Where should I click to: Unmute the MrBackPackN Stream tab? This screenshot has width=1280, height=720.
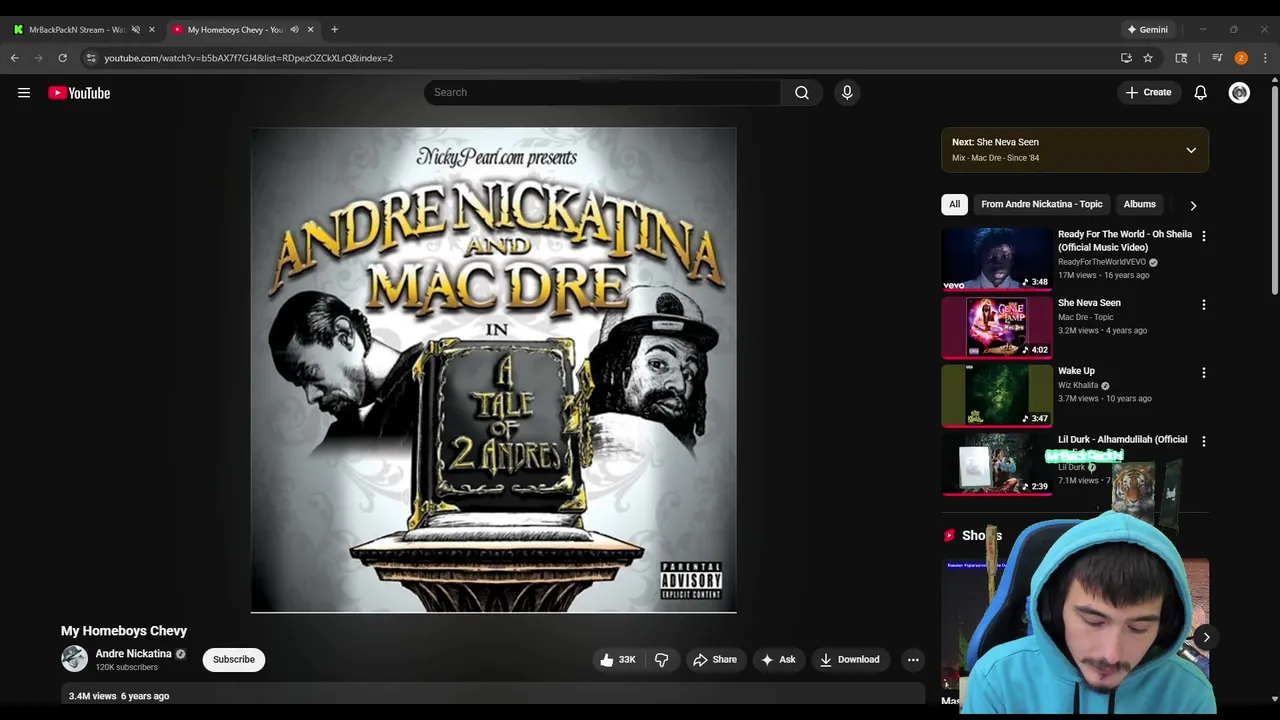[136, 29]
